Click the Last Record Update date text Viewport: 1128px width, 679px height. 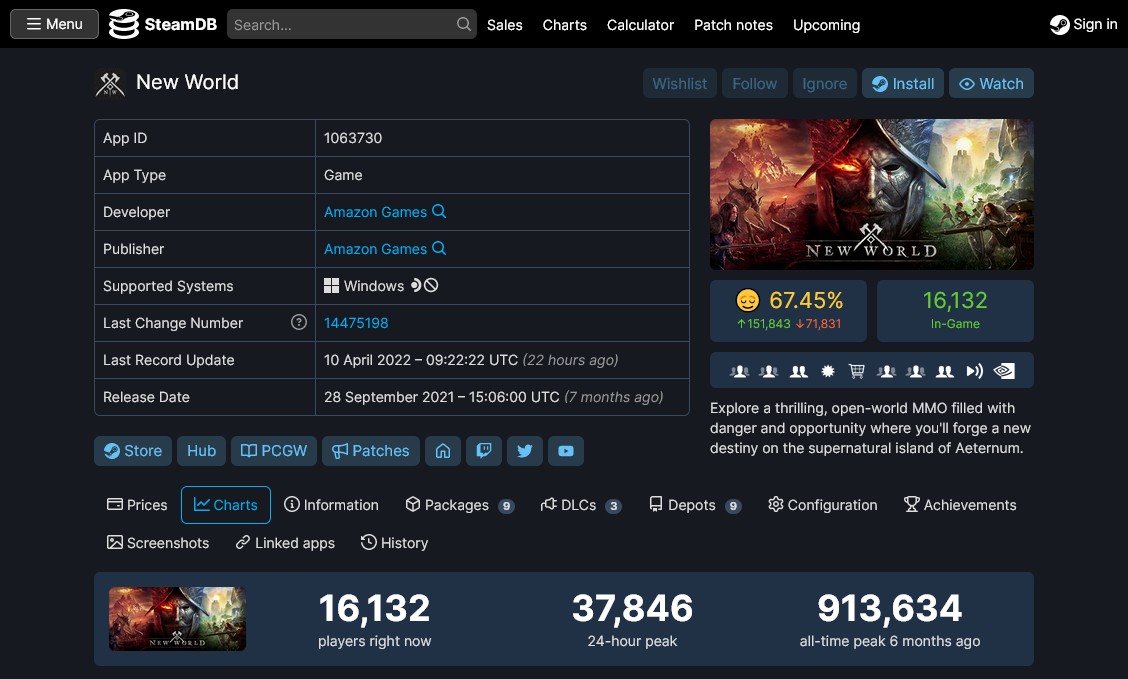click(420, 360)
